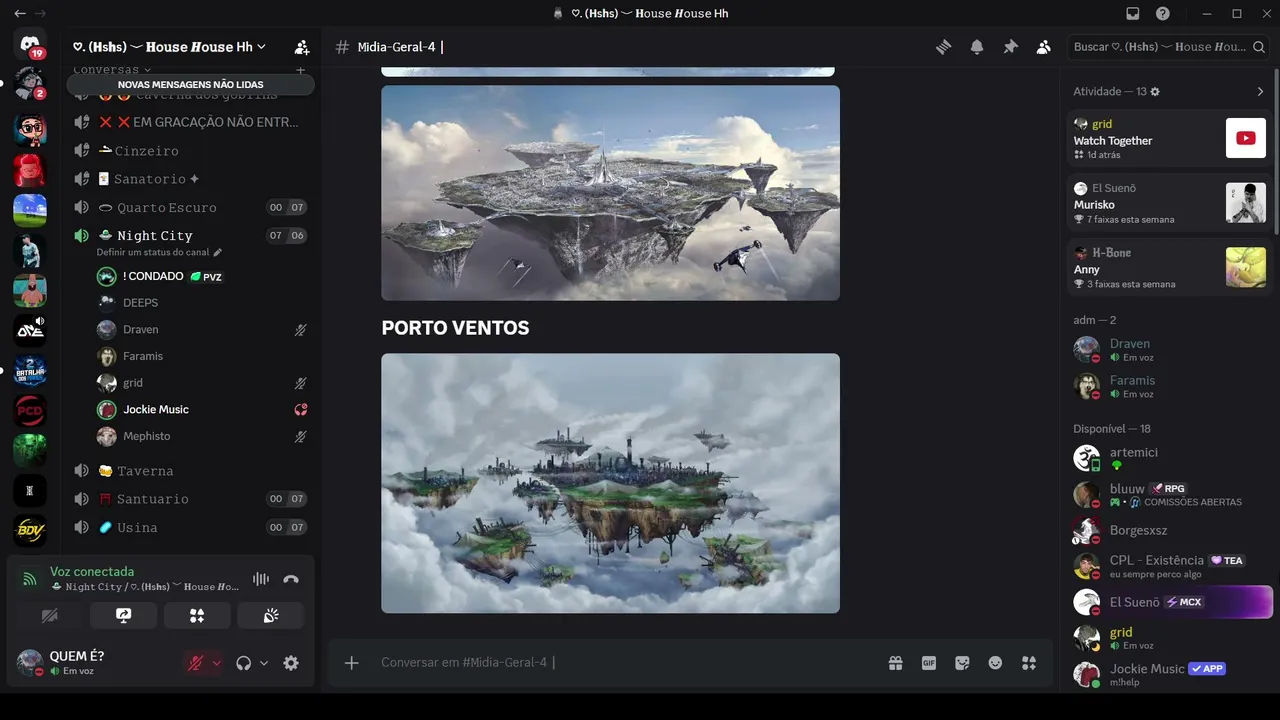Expand the Atividade section with its chevron

click(1260, 92)
